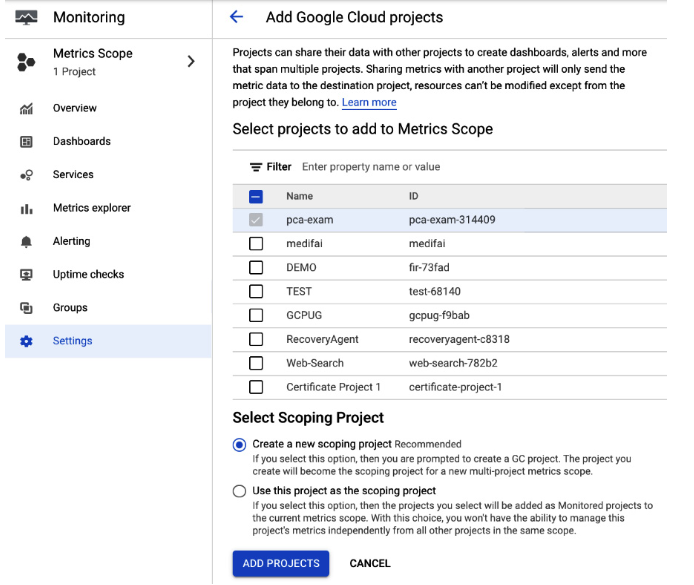Click the pca-exam-314409 ID cell
This screenshot has height=585, width=694.
pos(452,220)
